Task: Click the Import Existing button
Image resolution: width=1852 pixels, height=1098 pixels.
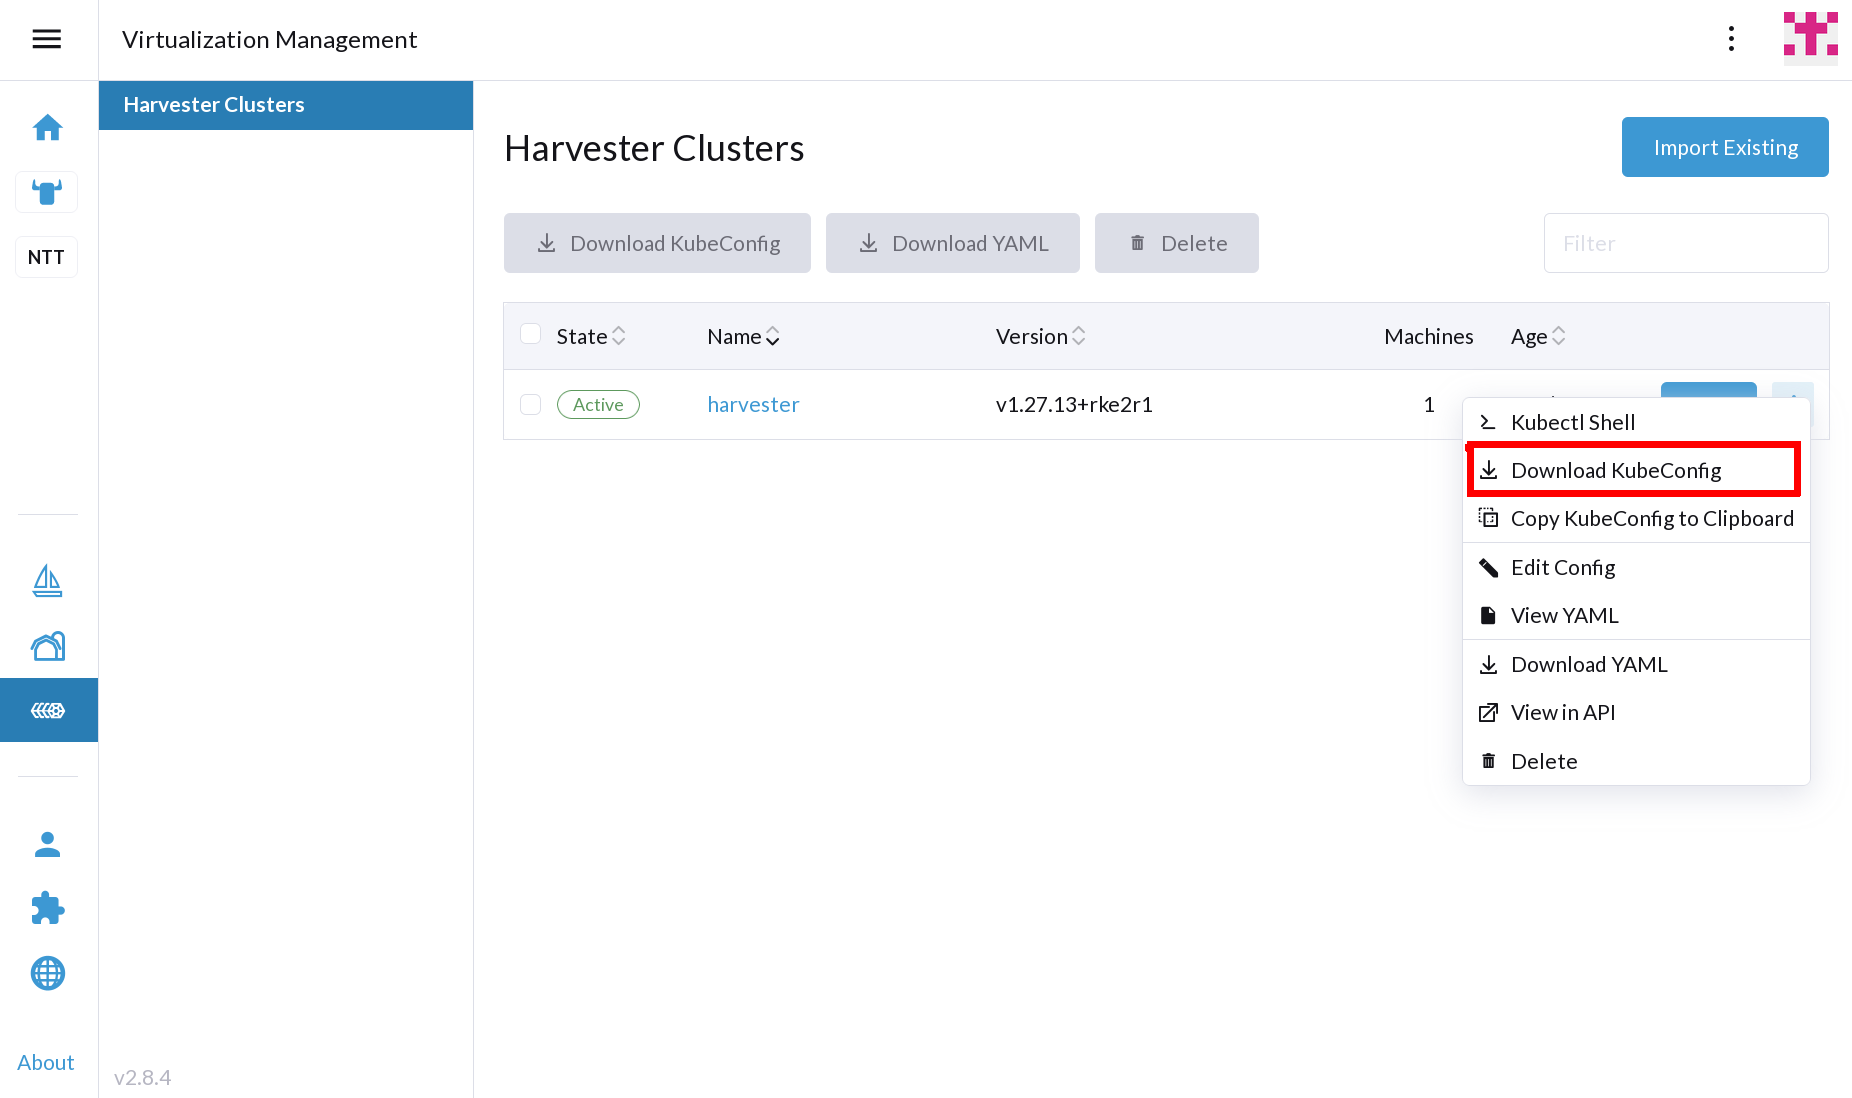Action: coord(1724,147)
